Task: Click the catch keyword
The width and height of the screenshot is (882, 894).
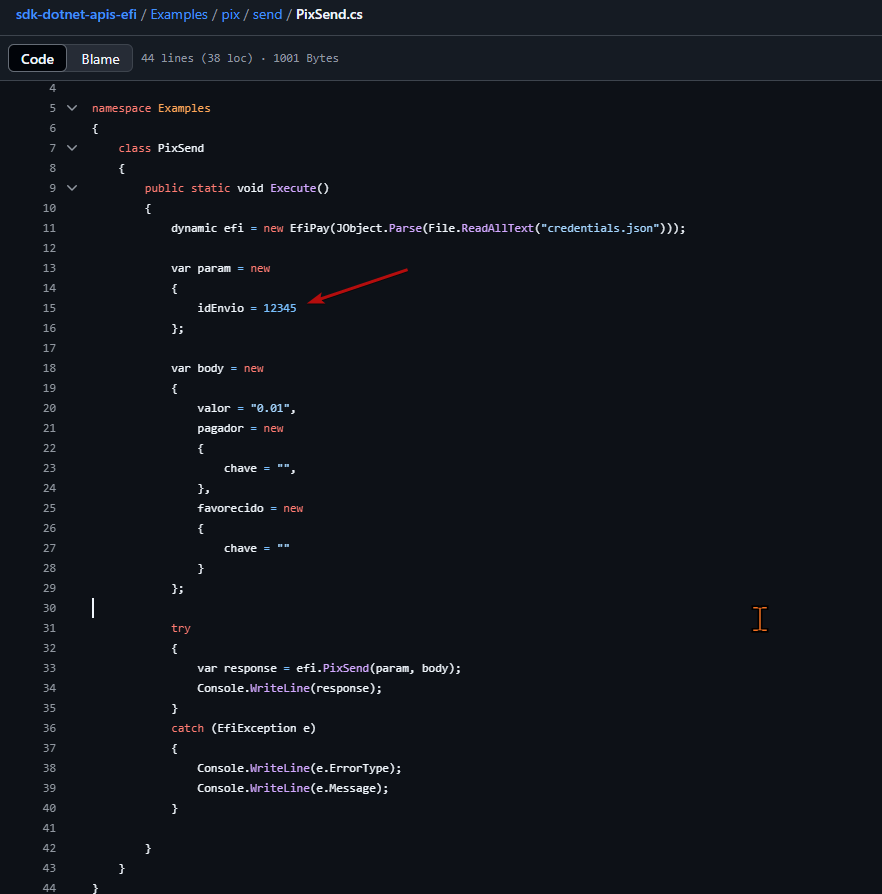Action: click(188, 728)
